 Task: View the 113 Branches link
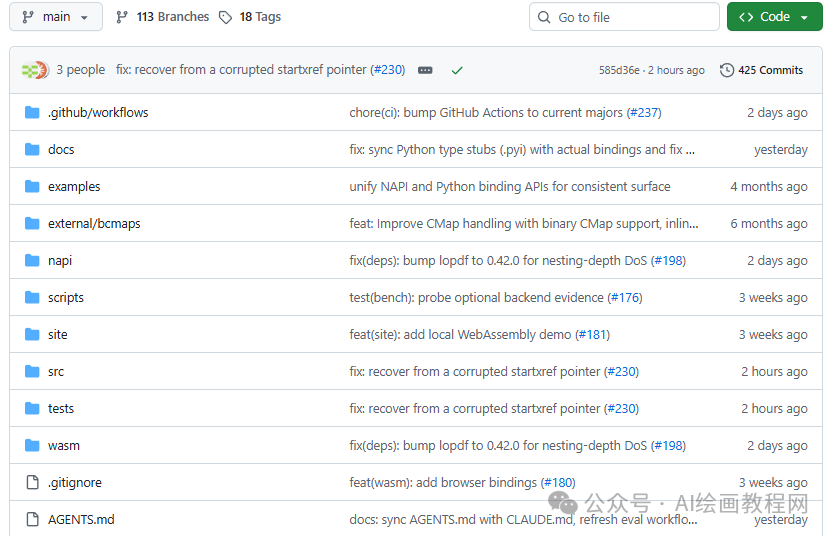click(x=173, y=17)
